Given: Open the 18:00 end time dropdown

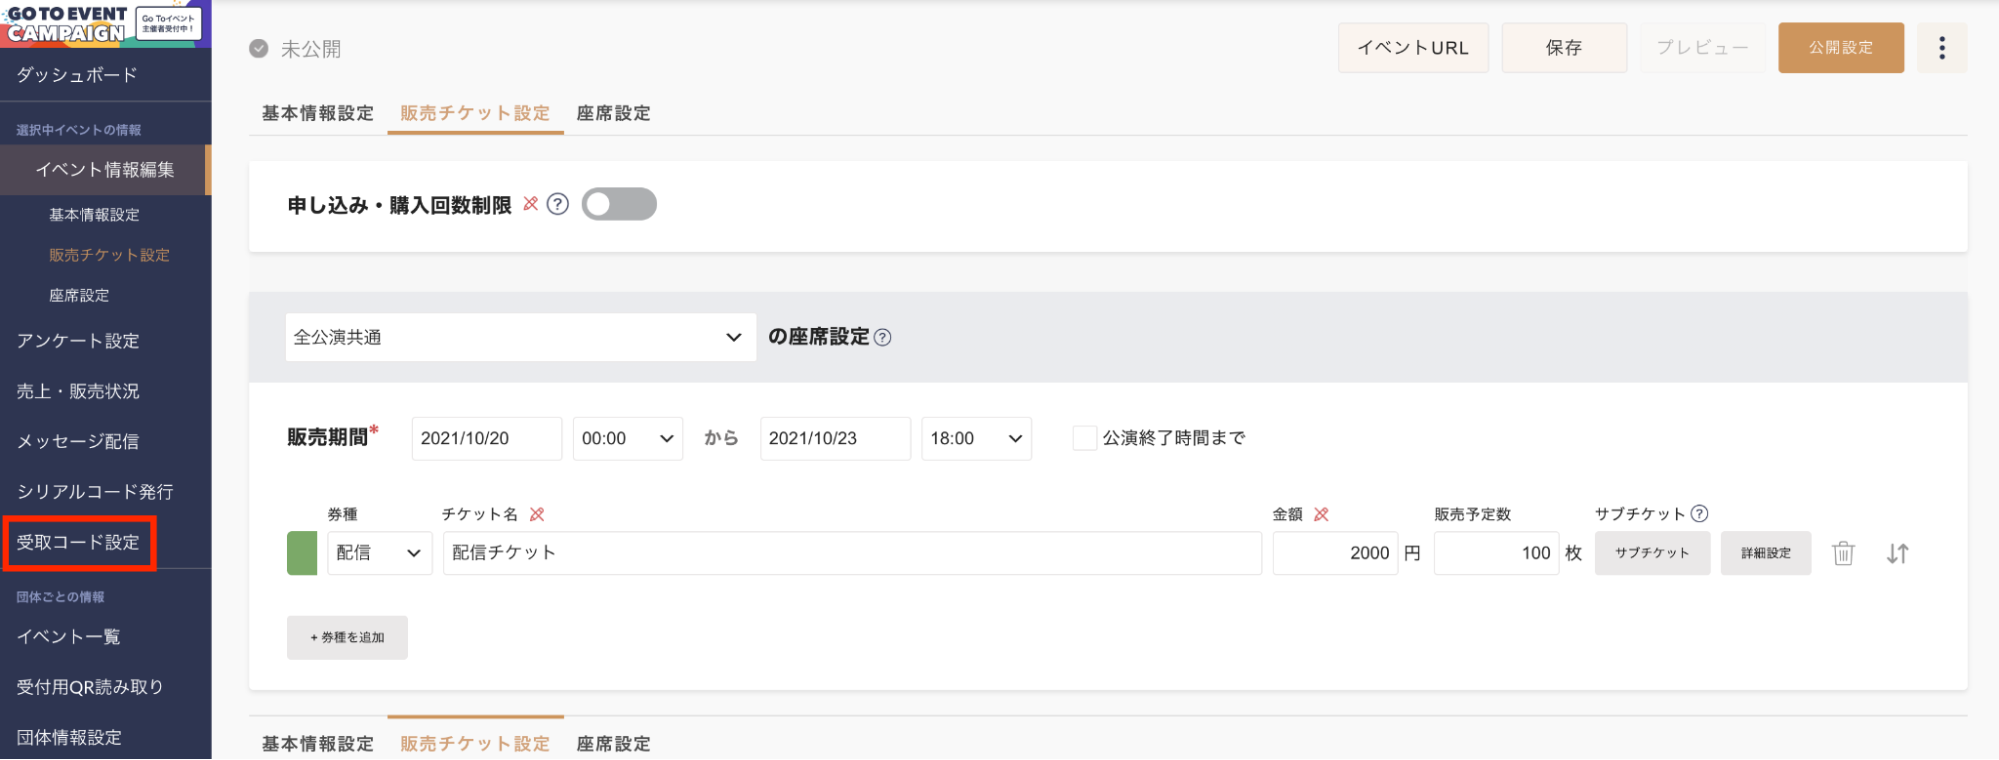Looking at the screenshot, I should pyautogui.click(x=976, y=439).
